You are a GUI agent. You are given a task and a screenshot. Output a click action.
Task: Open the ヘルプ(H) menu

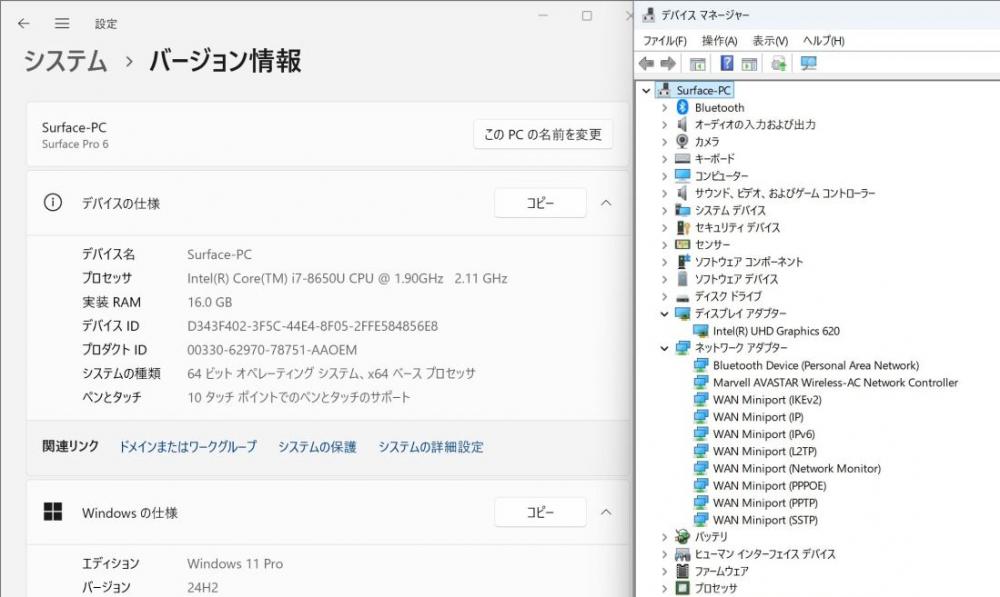(823, 41)
